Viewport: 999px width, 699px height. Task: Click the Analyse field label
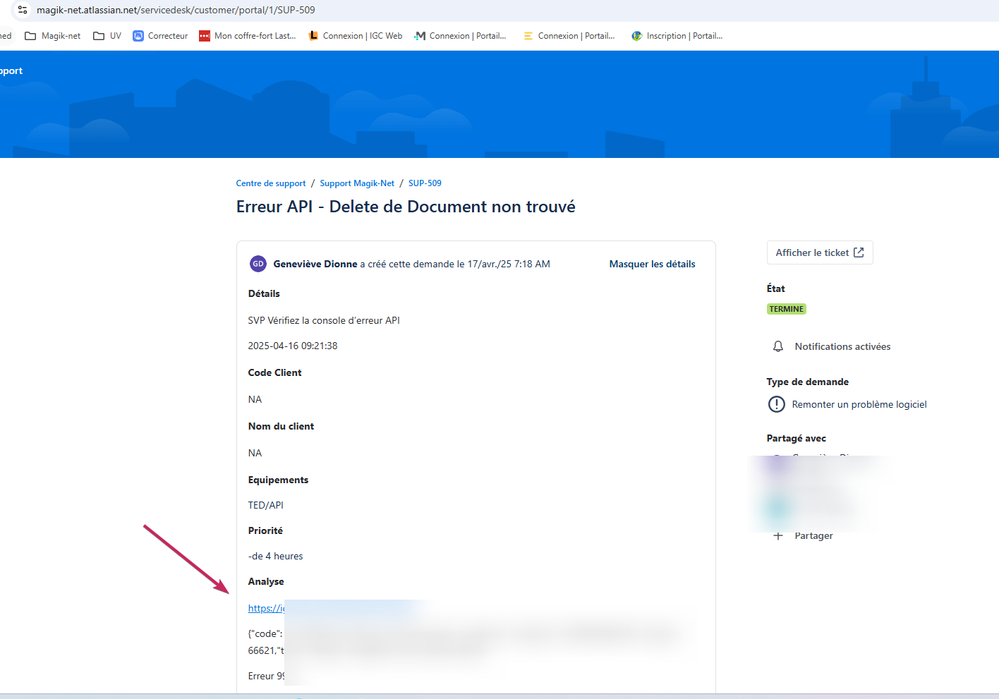click(x=266, y=582)
